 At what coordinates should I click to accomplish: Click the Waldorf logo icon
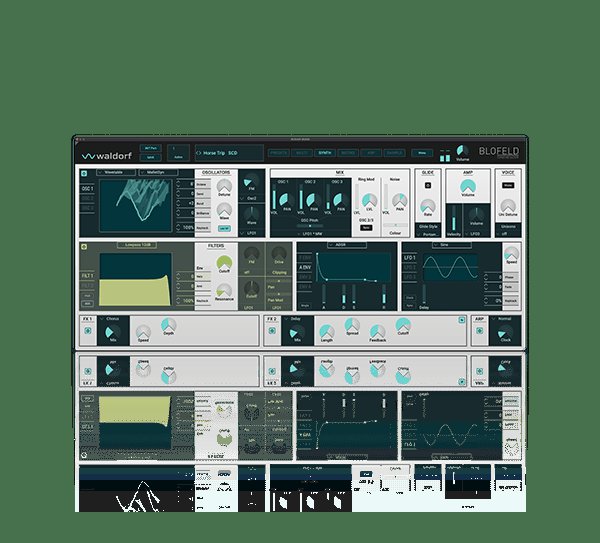coord(88,155)
